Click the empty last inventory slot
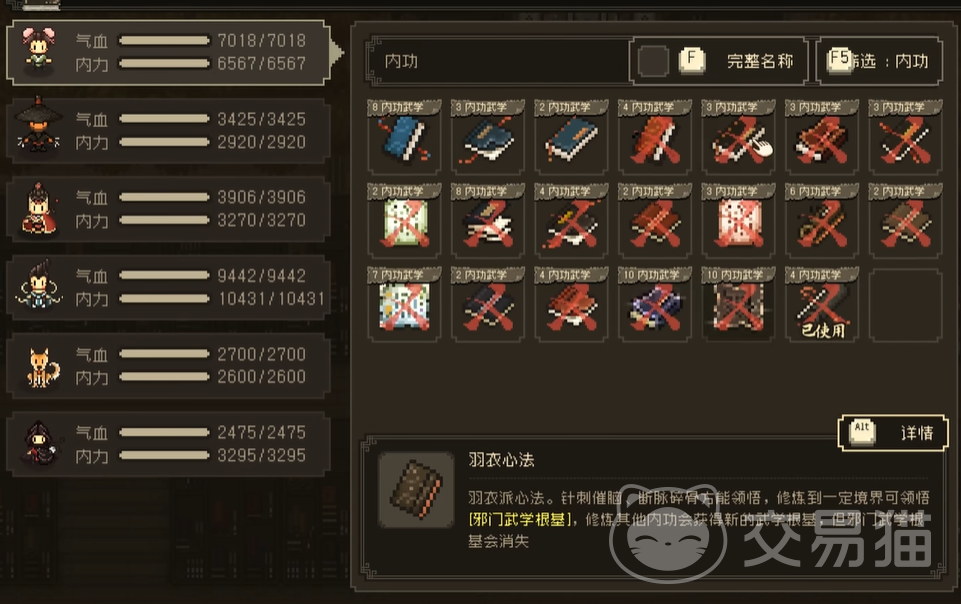This screenshot has width=961, height=604. click(x=905, y=304)
